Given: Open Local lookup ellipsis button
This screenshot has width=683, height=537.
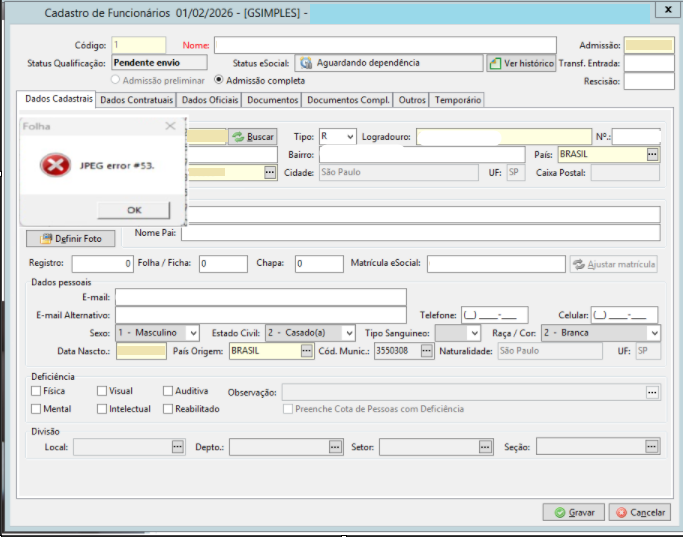Looking at the screenshot, I should [177, 447].
